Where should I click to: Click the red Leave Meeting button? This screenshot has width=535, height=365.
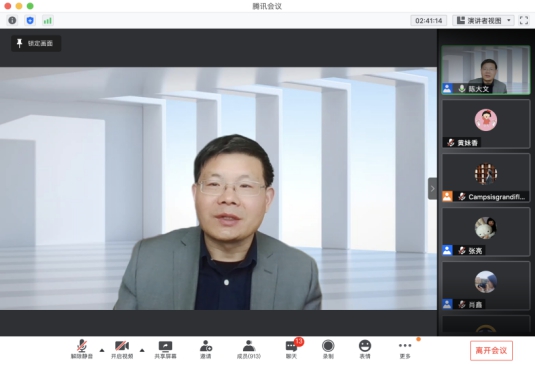(x=491, y=351)
